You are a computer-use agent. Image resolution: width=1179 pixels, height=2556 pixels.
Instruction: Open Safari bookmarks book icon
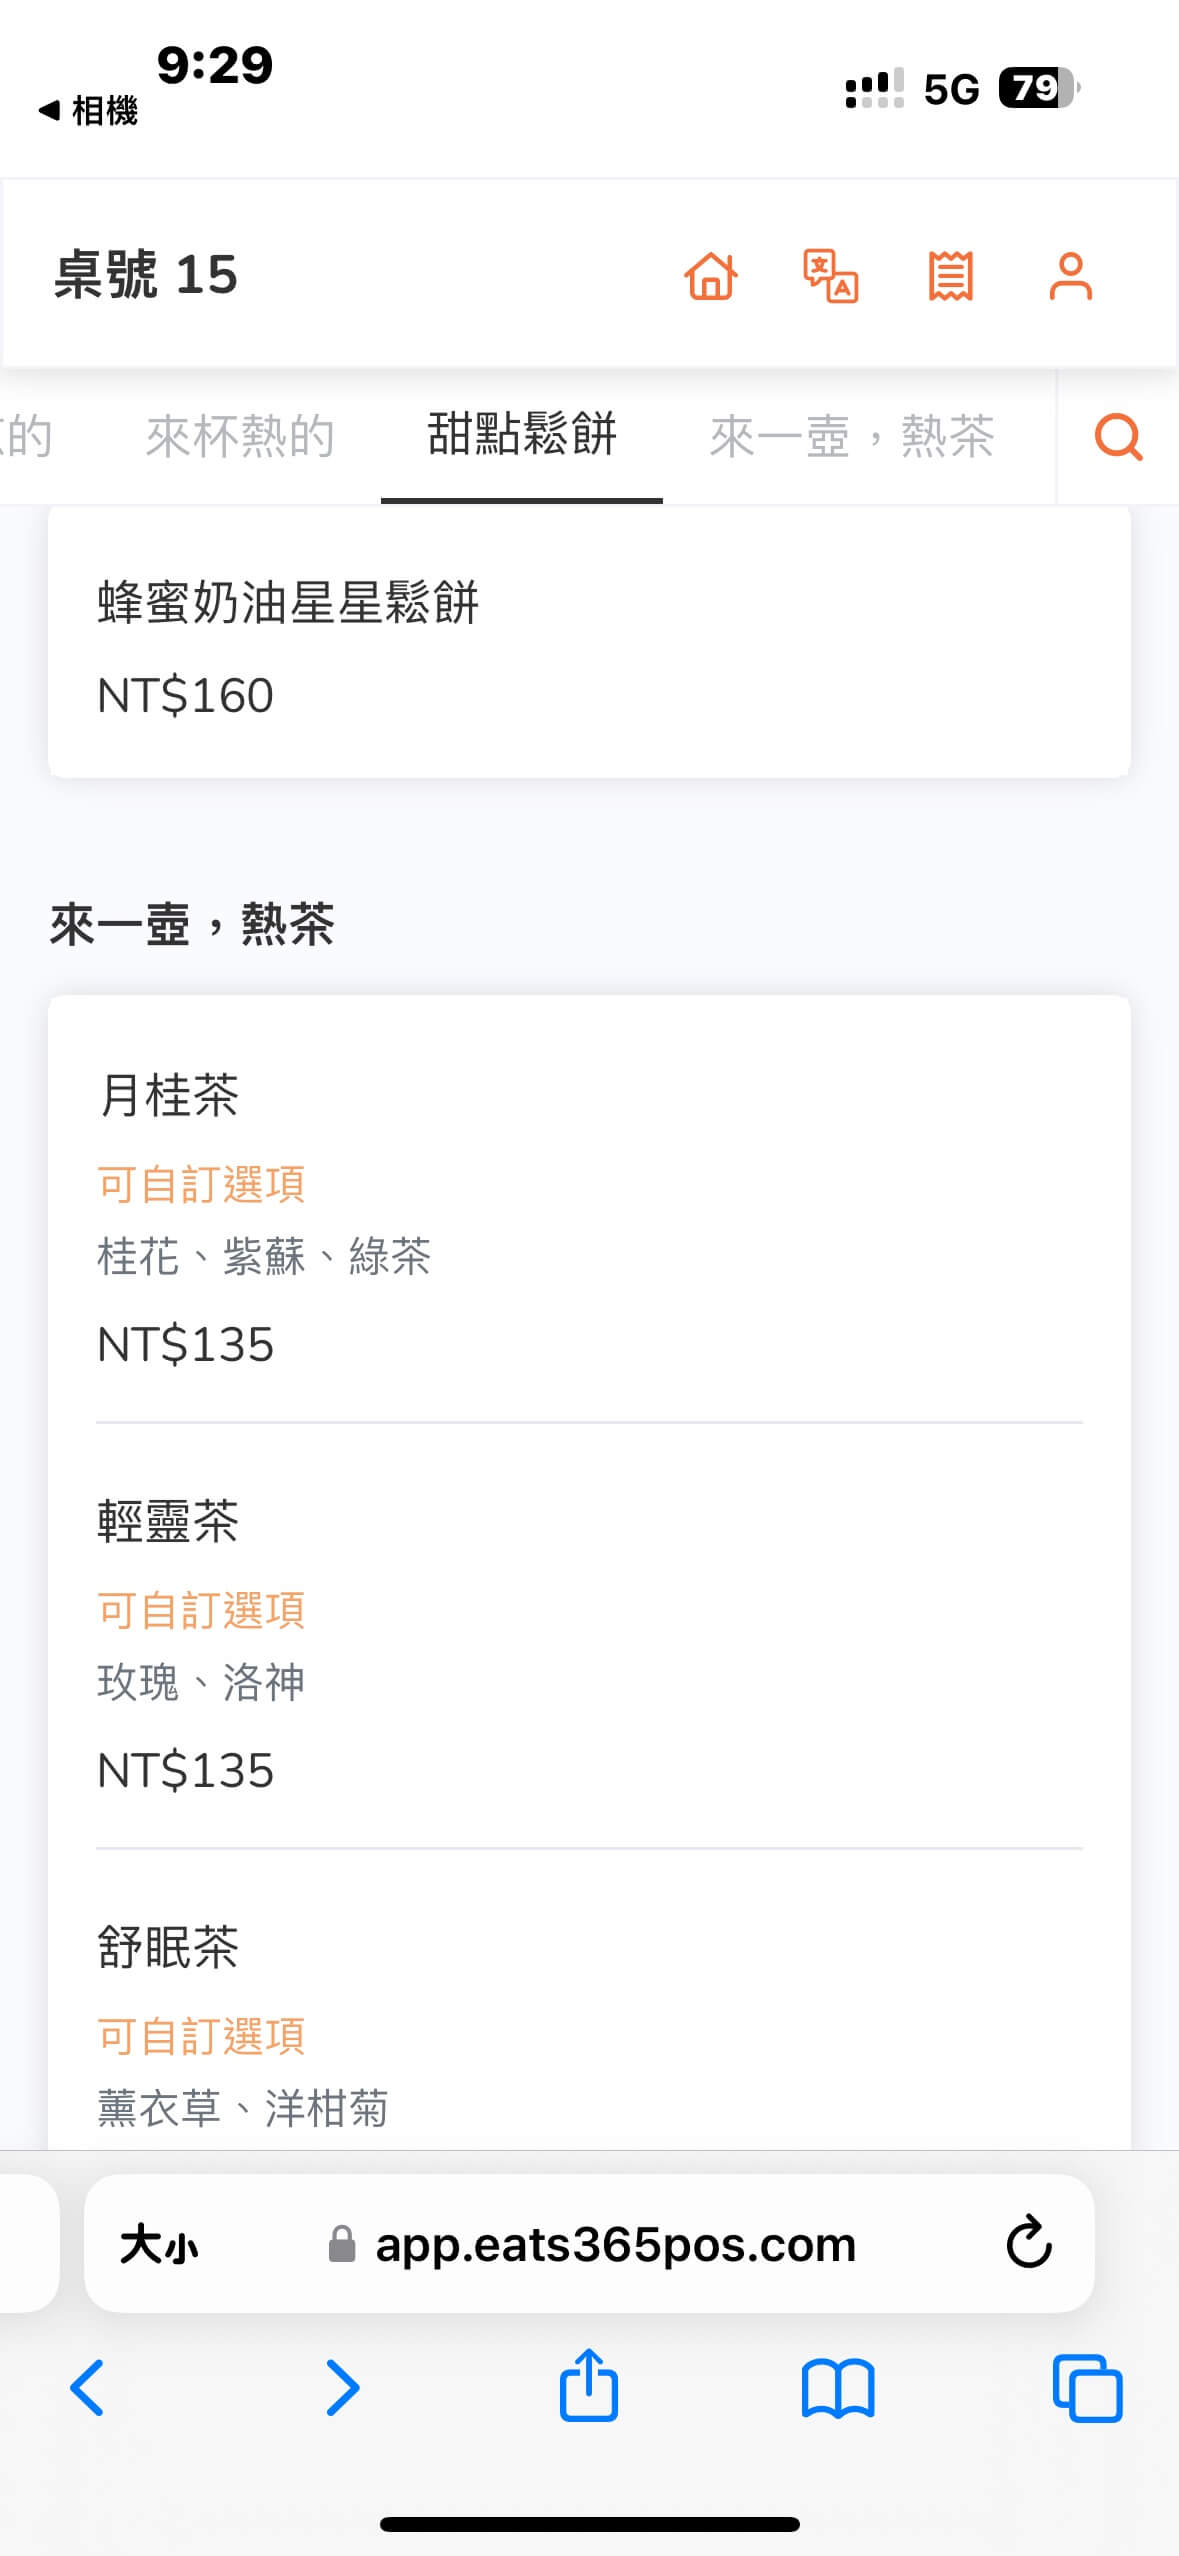838,2389
